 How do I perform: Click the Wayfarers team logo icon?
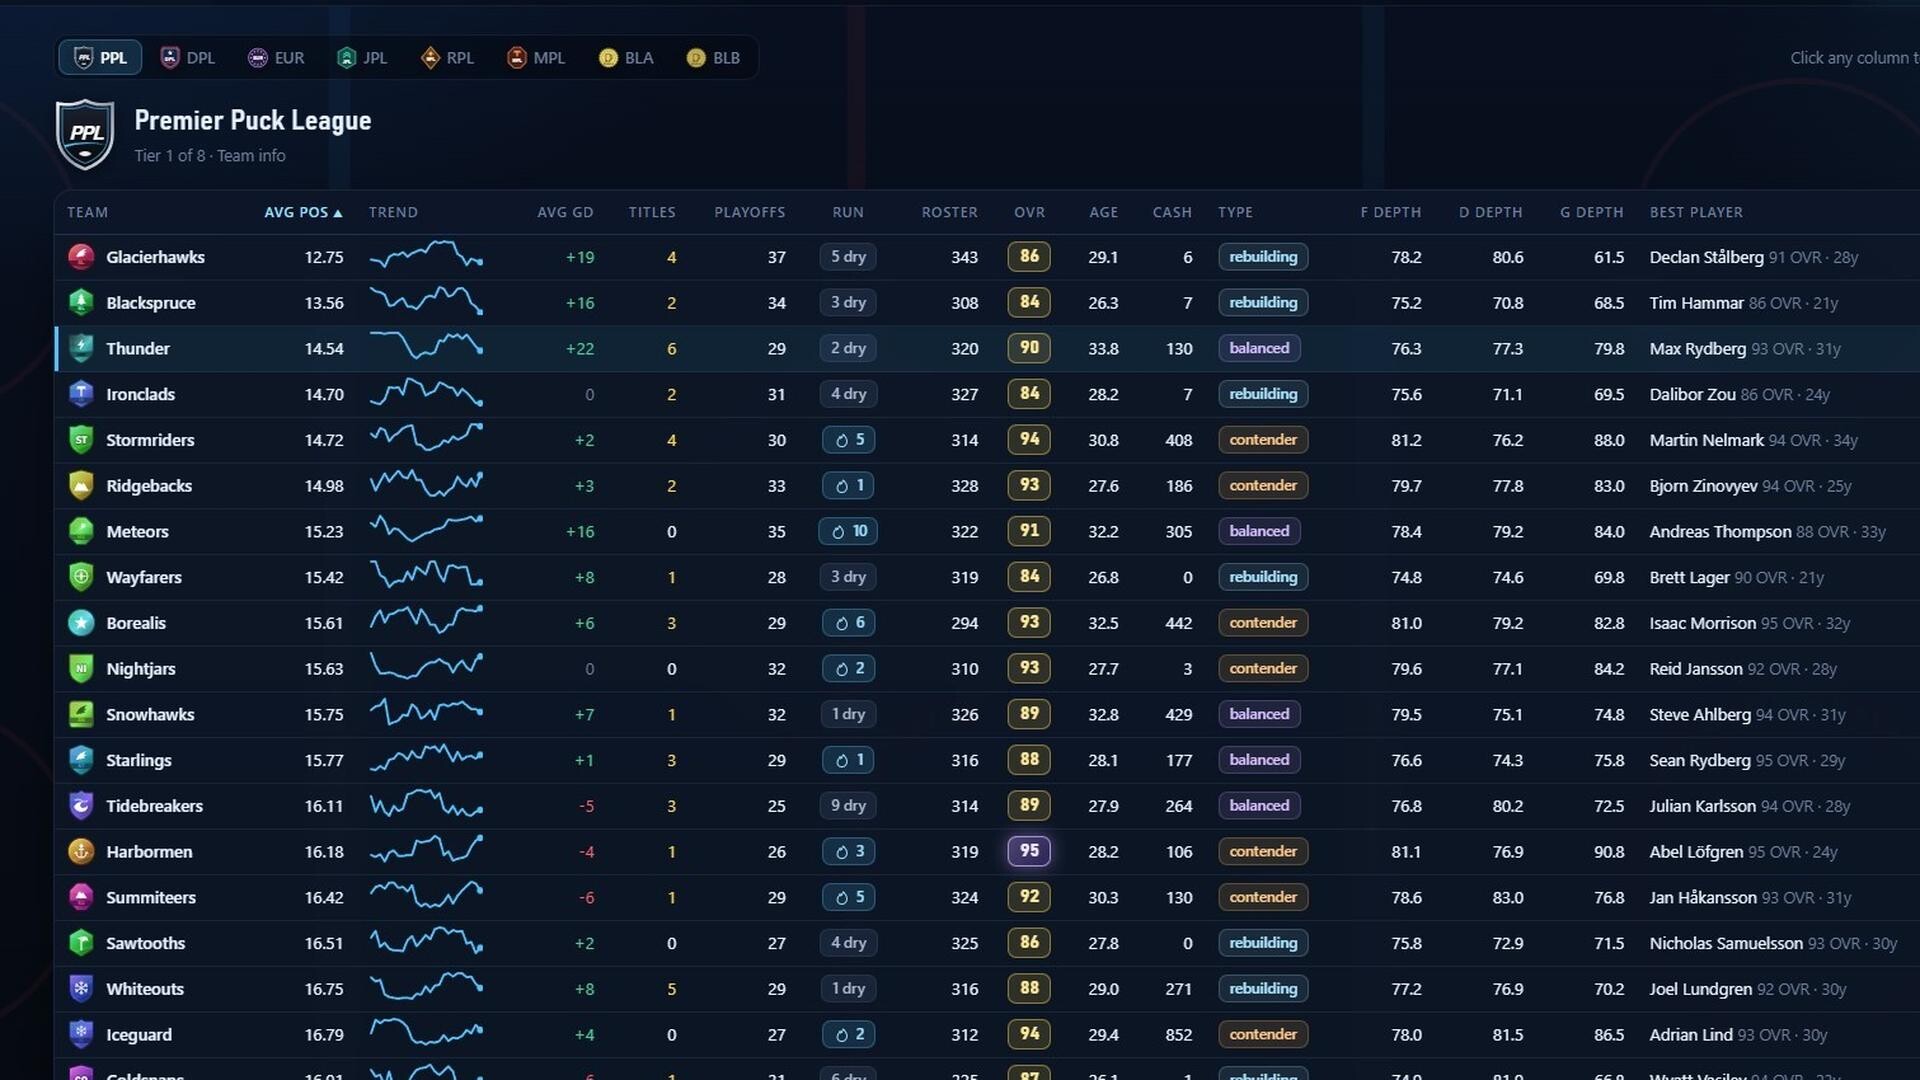tap(81, 577)
